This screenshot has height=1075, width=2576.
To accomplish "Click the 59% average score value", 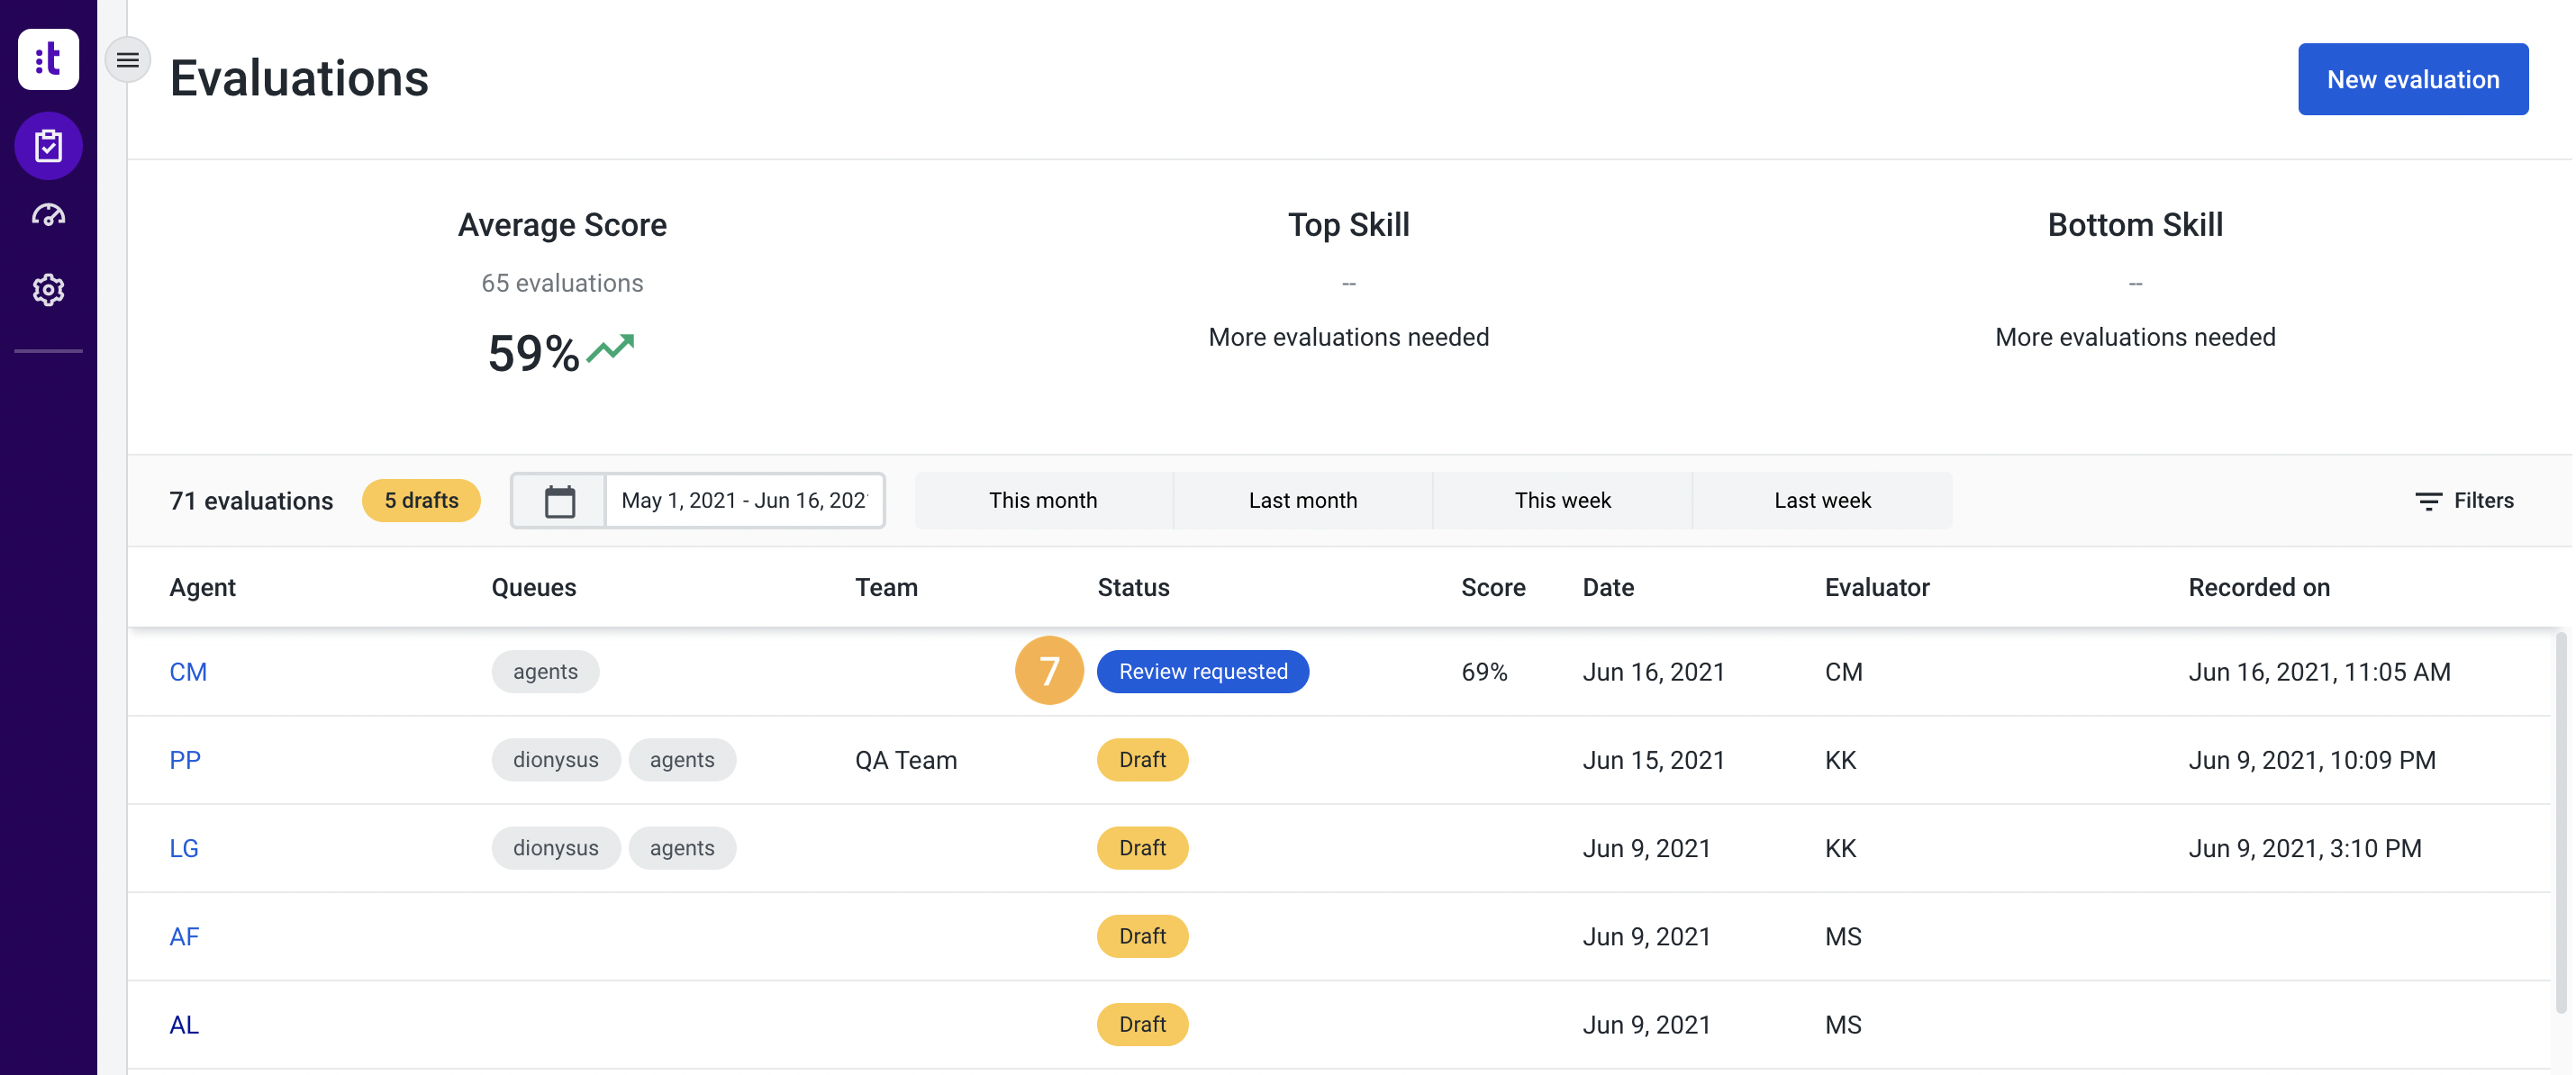I will tap(533, 353).
